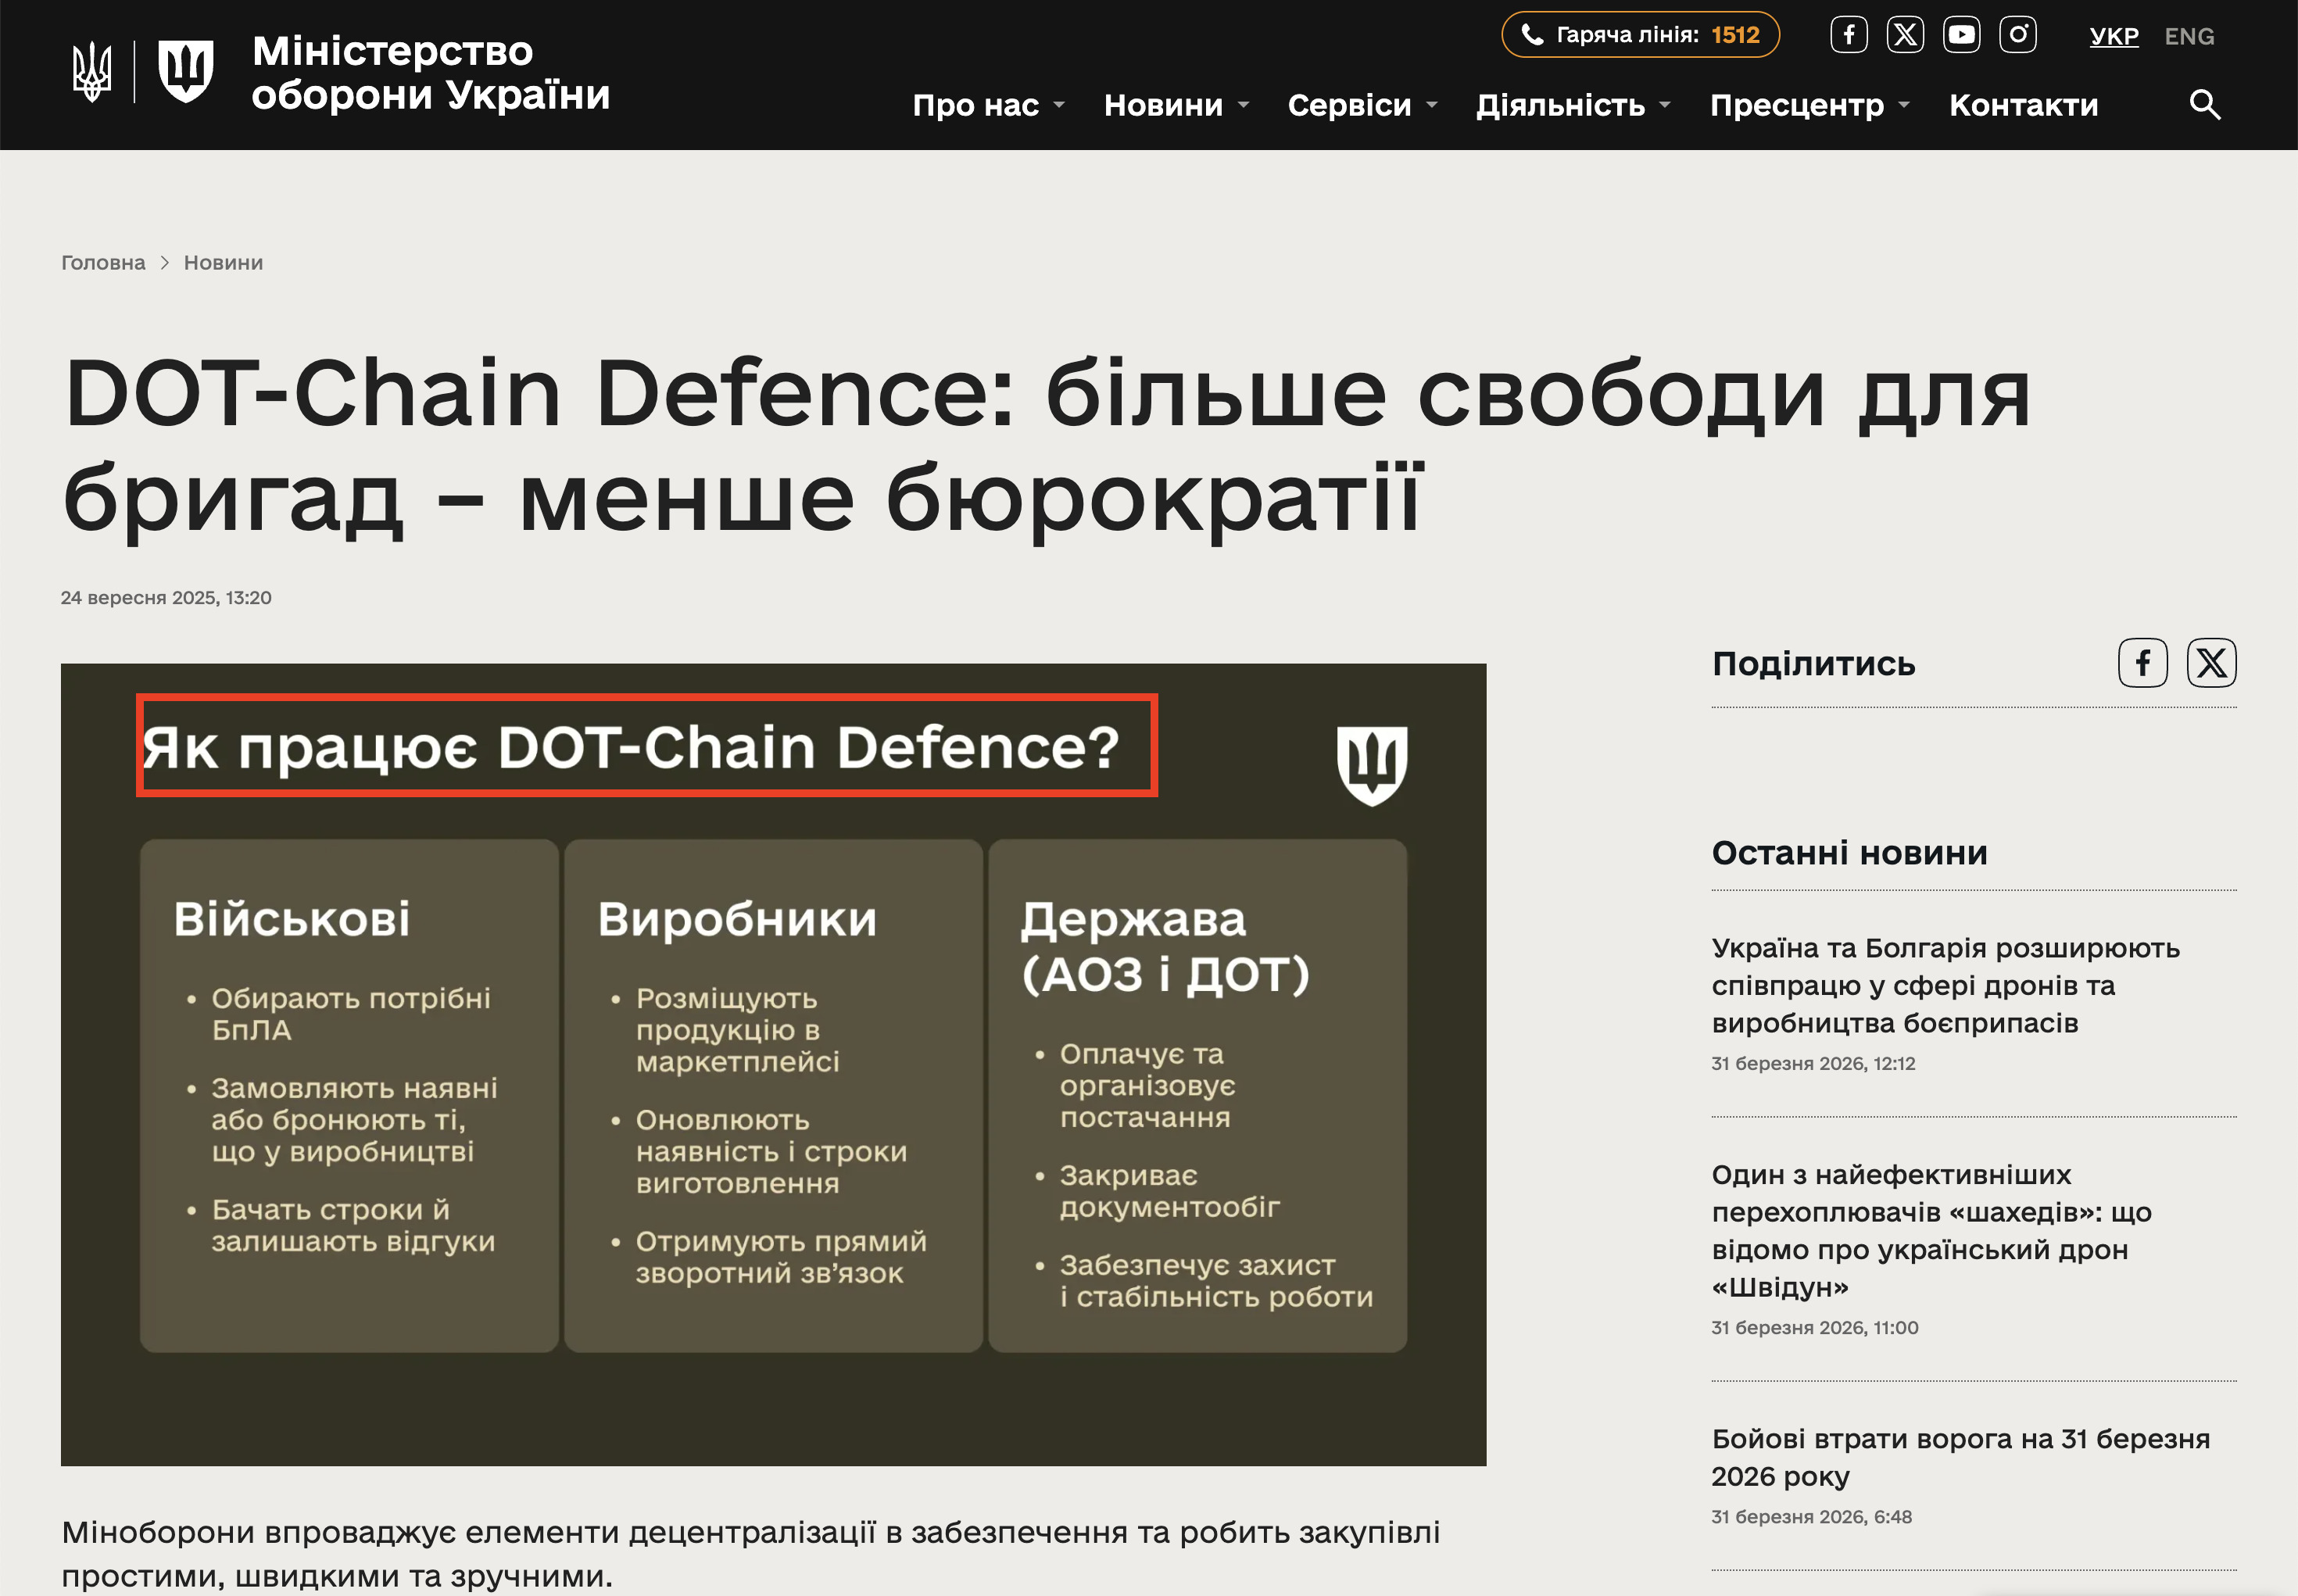
Task: Click the Ministry of Defence shield logo in header
Action: (186, 72)
